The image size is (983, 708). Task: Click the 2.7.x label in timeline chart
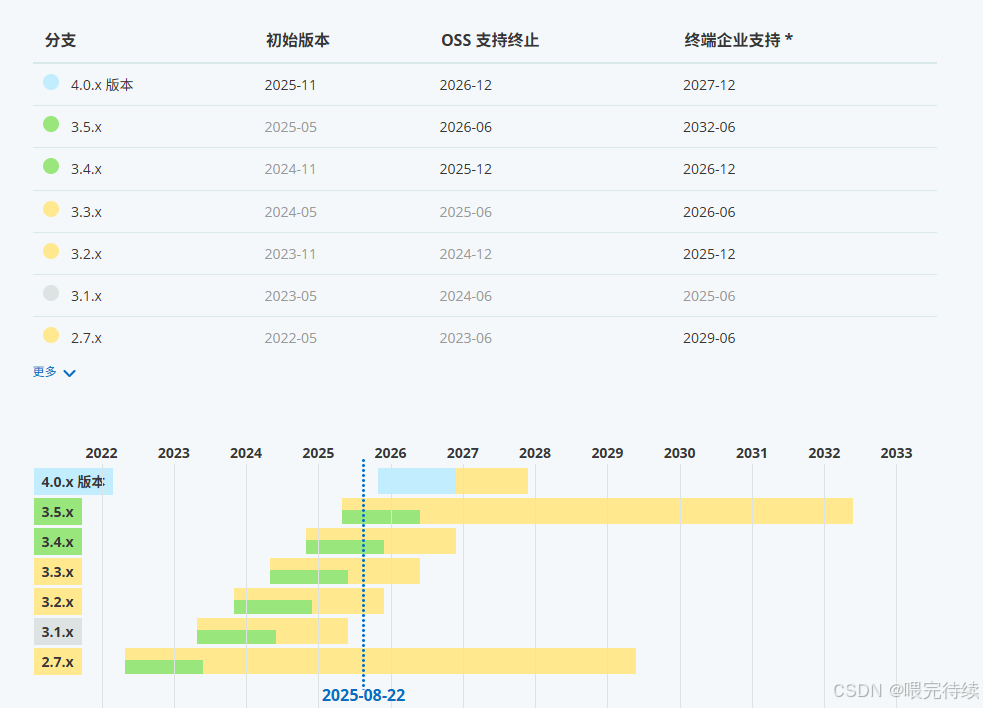[x=58, y=662]
